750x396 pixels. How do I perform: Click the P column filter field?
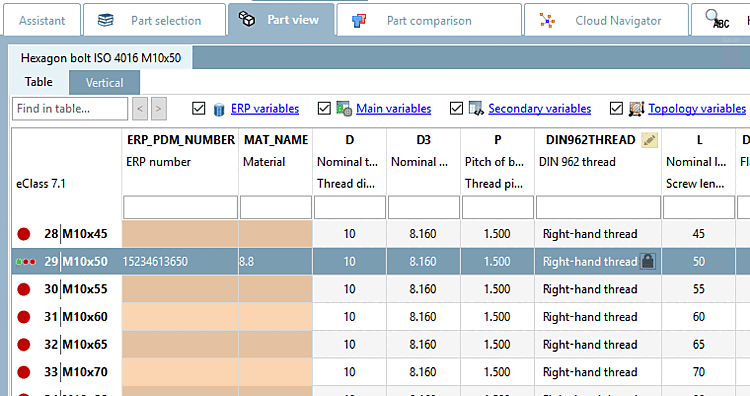pyautogui.click(x=497, y=208)
